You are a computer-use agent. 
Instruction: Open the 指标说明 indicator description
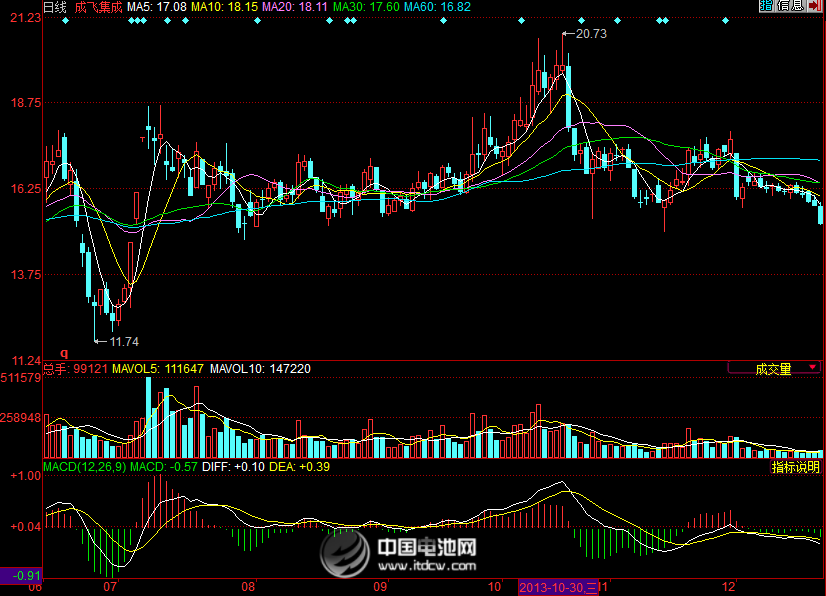pyautogui.click(x=795, y=467)
